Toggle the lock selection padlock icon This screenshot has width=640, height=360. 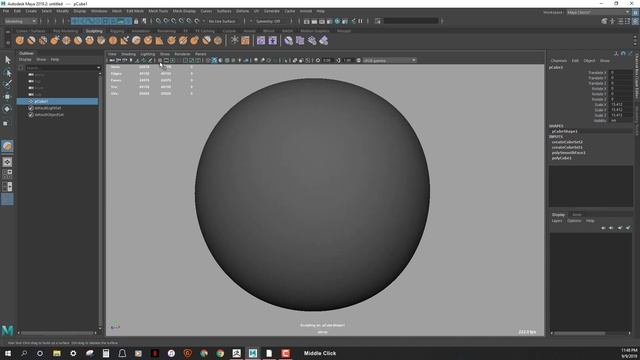(x=136, y=21)
